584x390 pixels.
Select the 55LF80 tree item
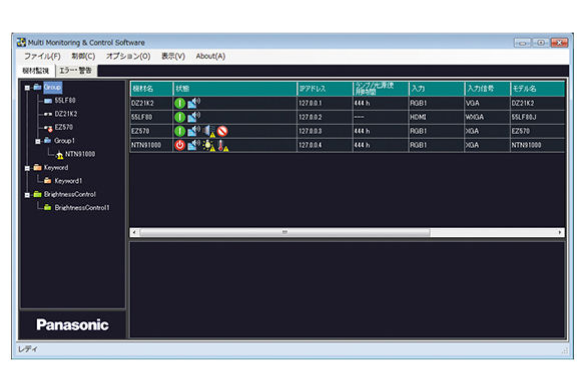point(65,101)
